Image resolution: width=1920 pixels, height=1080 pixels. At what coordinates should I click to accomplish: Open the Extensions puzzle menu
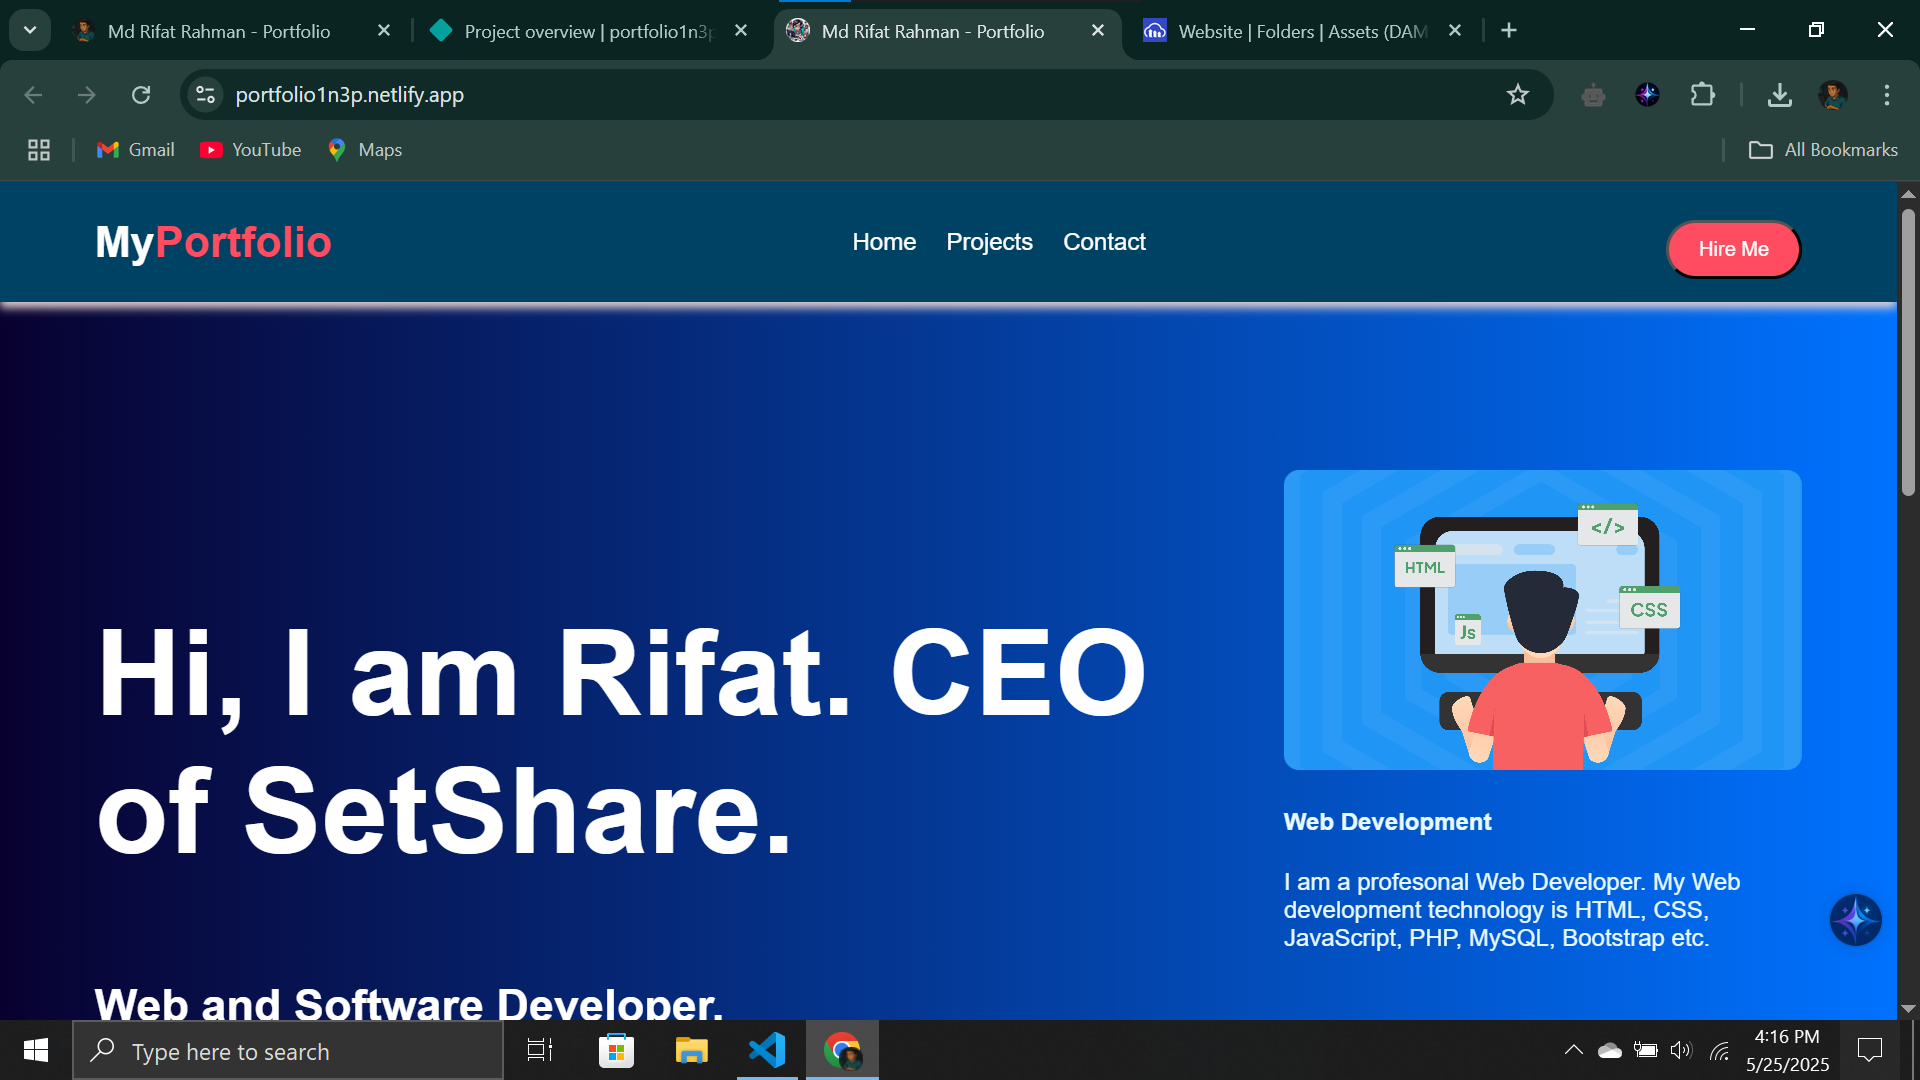coord(1702,95)
